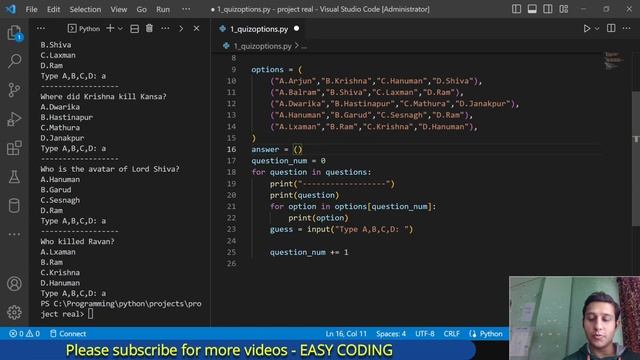This screenshot has width=640, height=360.
Task: Run the Python file with play button
Action: coord(587,29)
